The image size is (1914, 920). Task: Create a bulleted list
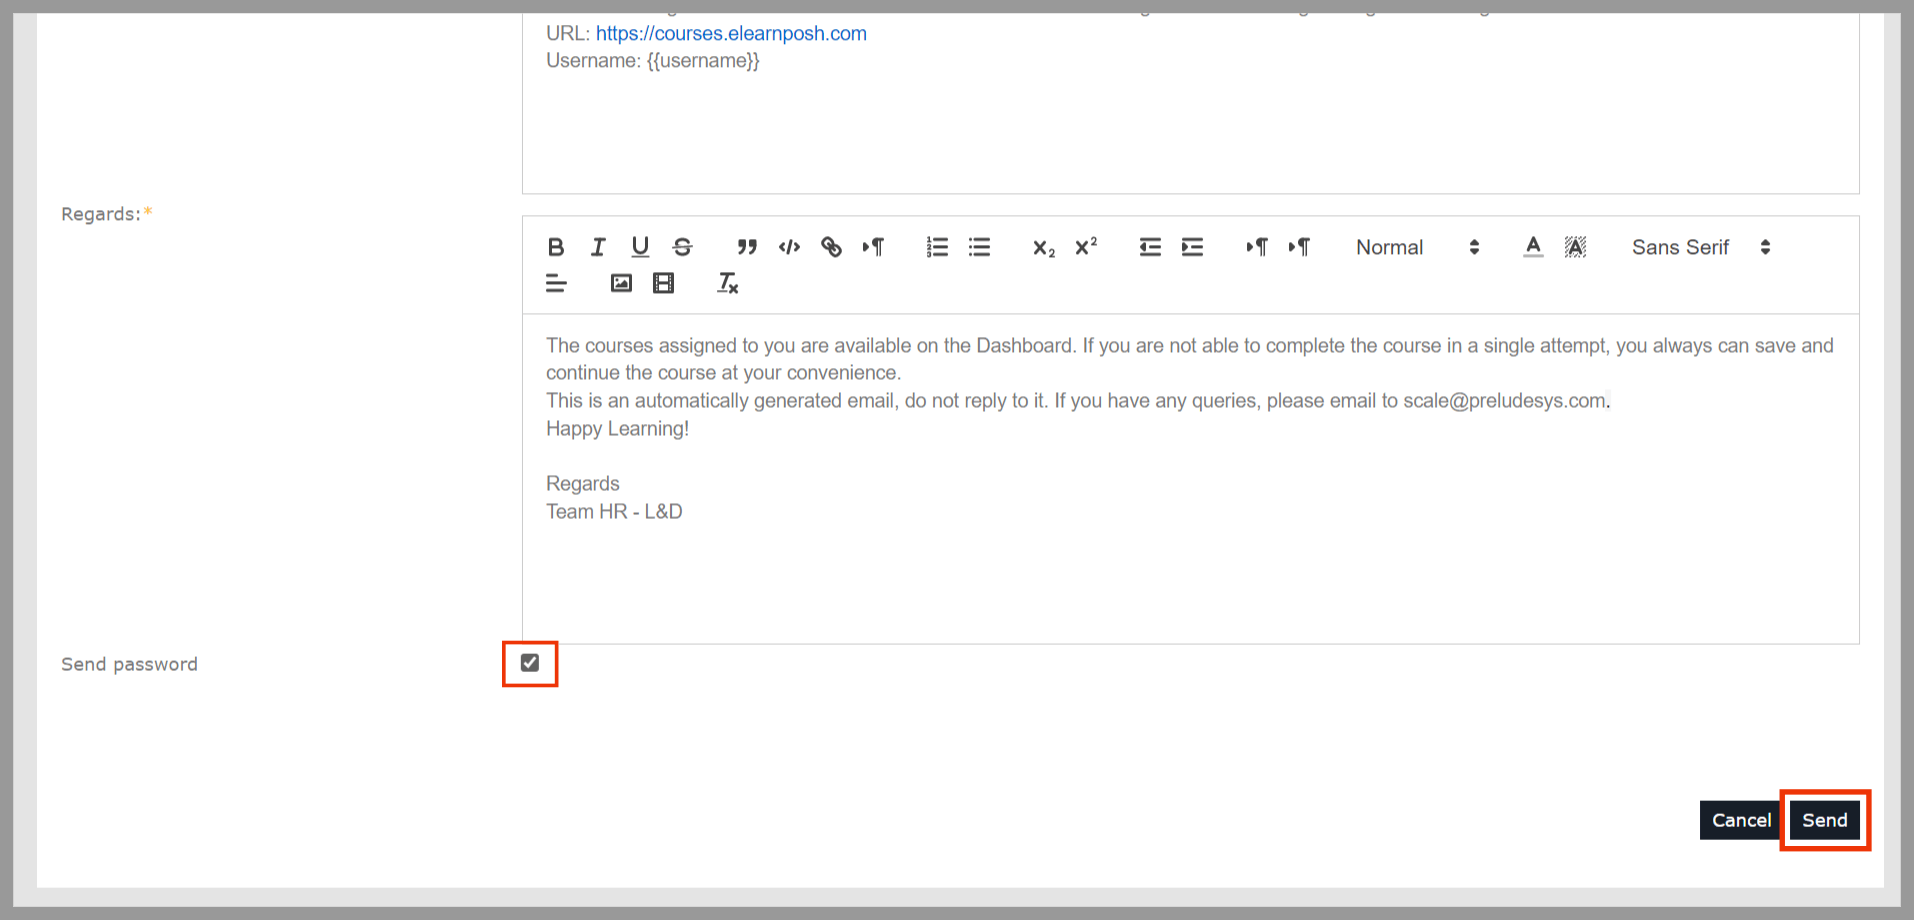point(979,247)
